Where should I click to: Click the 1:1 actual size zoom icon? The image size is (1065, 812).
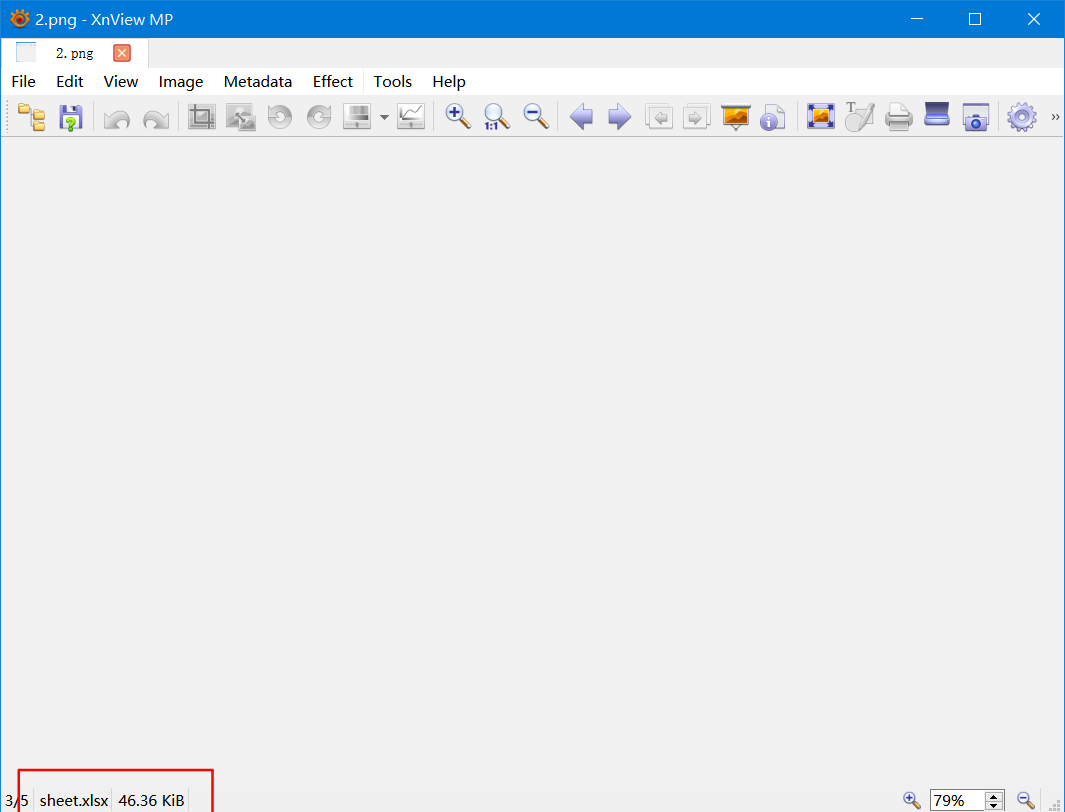pyautogui.click(x=497, y=117)
